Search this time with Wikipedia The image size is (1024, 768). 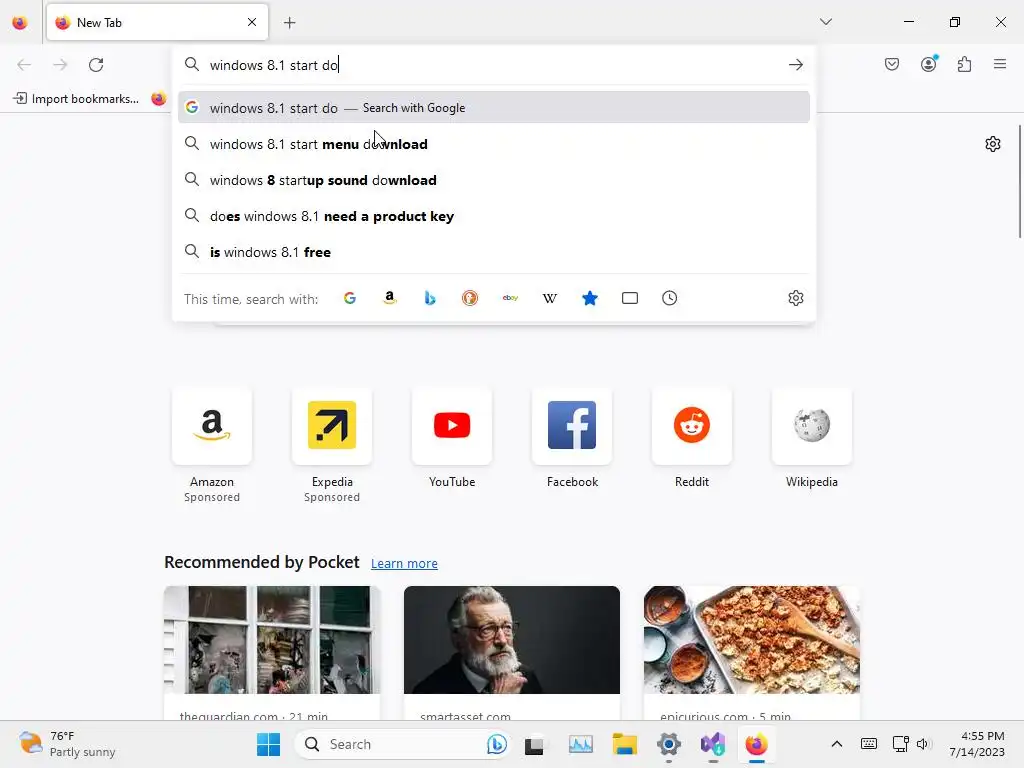550,298
